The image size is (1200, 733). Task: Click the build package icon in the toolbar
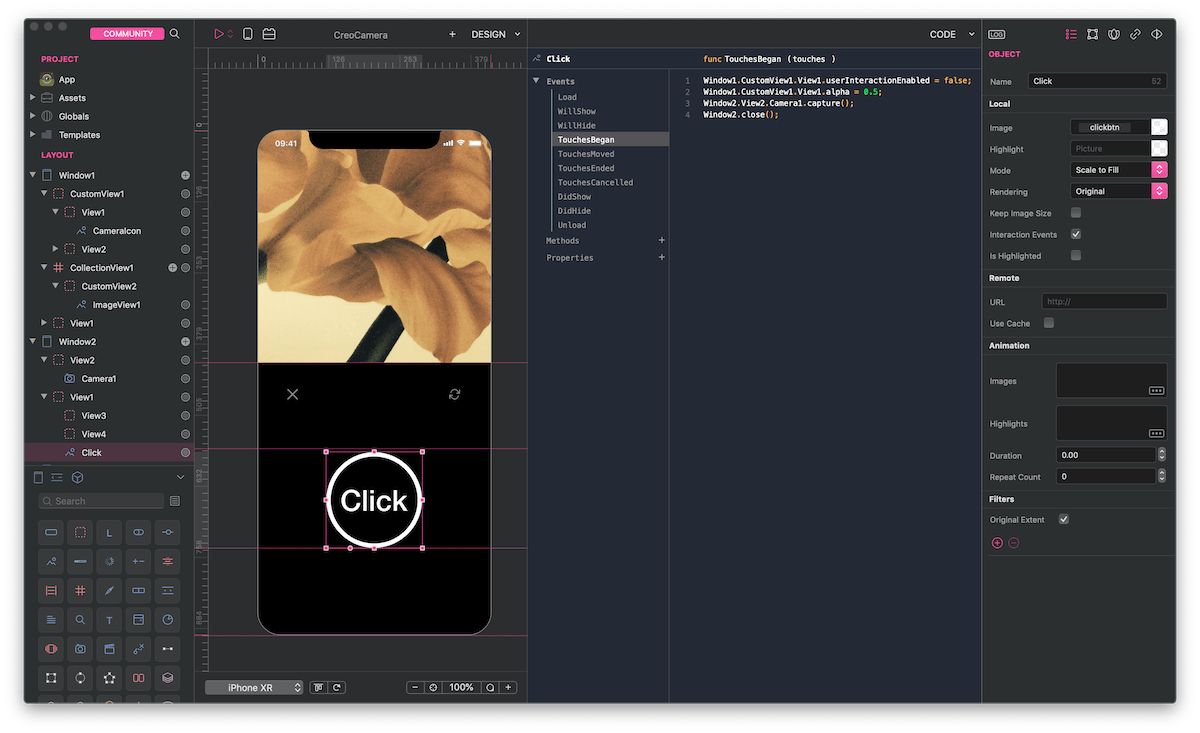click(269, 34)
